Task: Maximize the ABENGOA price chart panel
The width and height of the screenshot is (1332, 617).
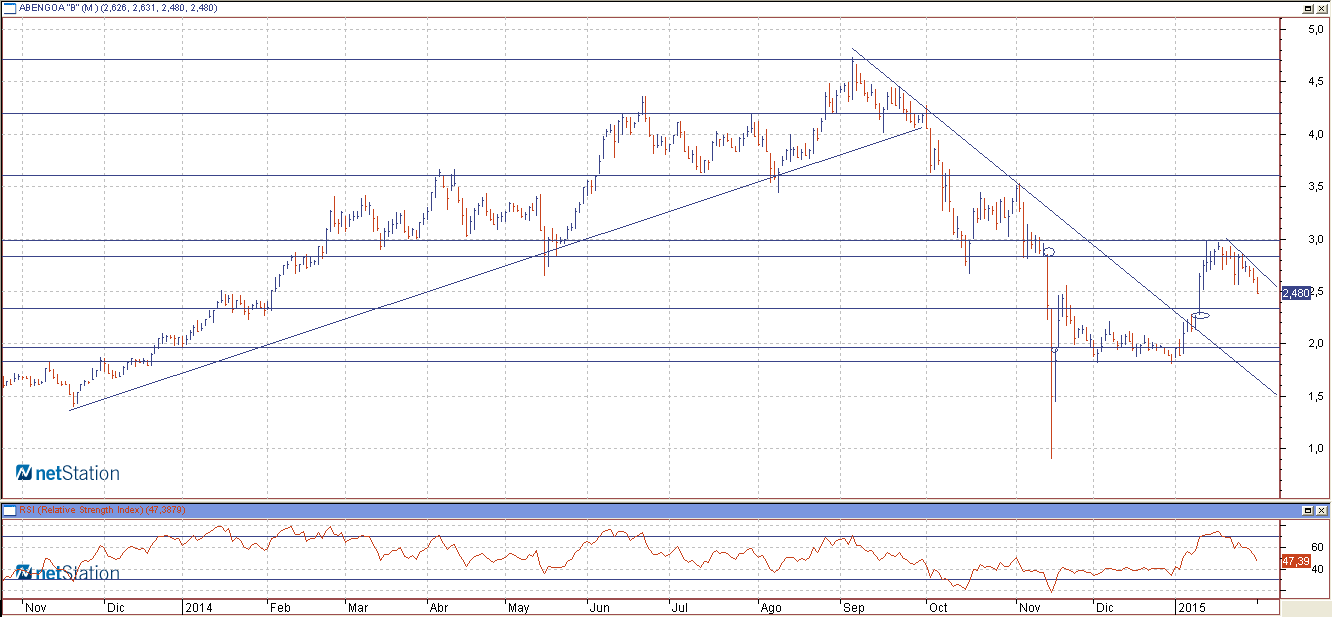Action: point(1308,8)
